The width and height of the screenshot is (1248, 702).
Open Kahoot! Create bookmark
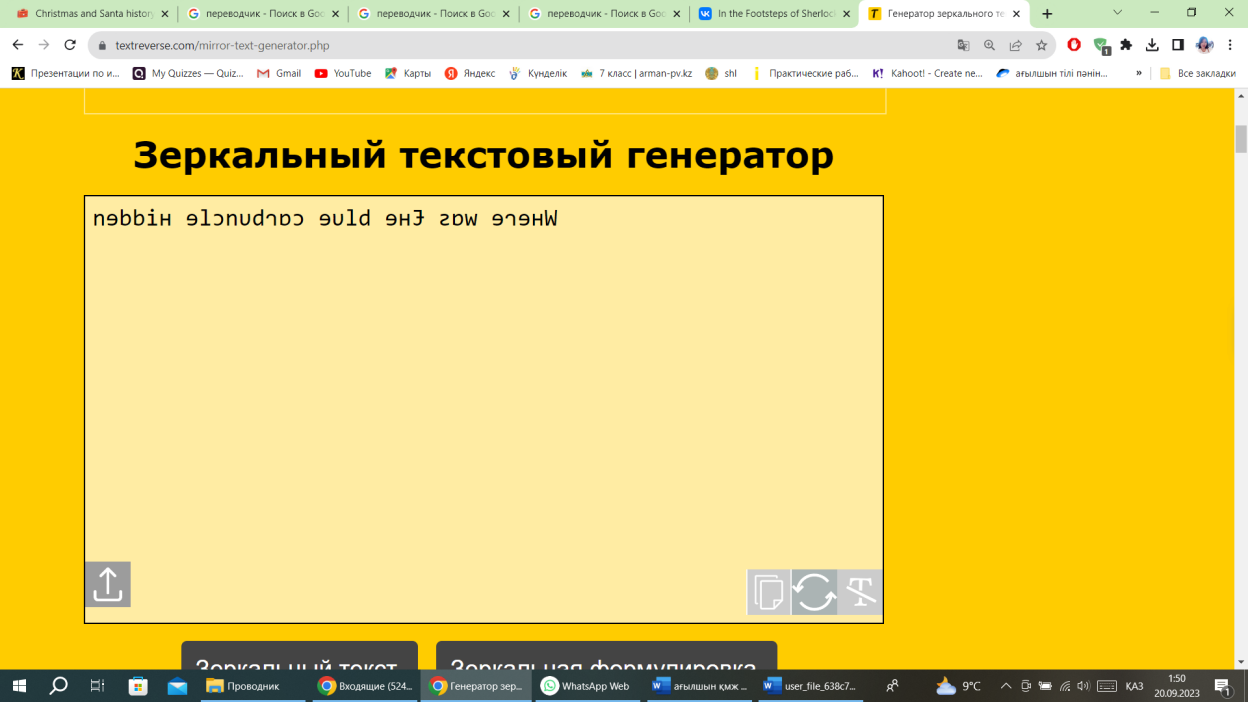pyautogui.click(x=928, y=73)
